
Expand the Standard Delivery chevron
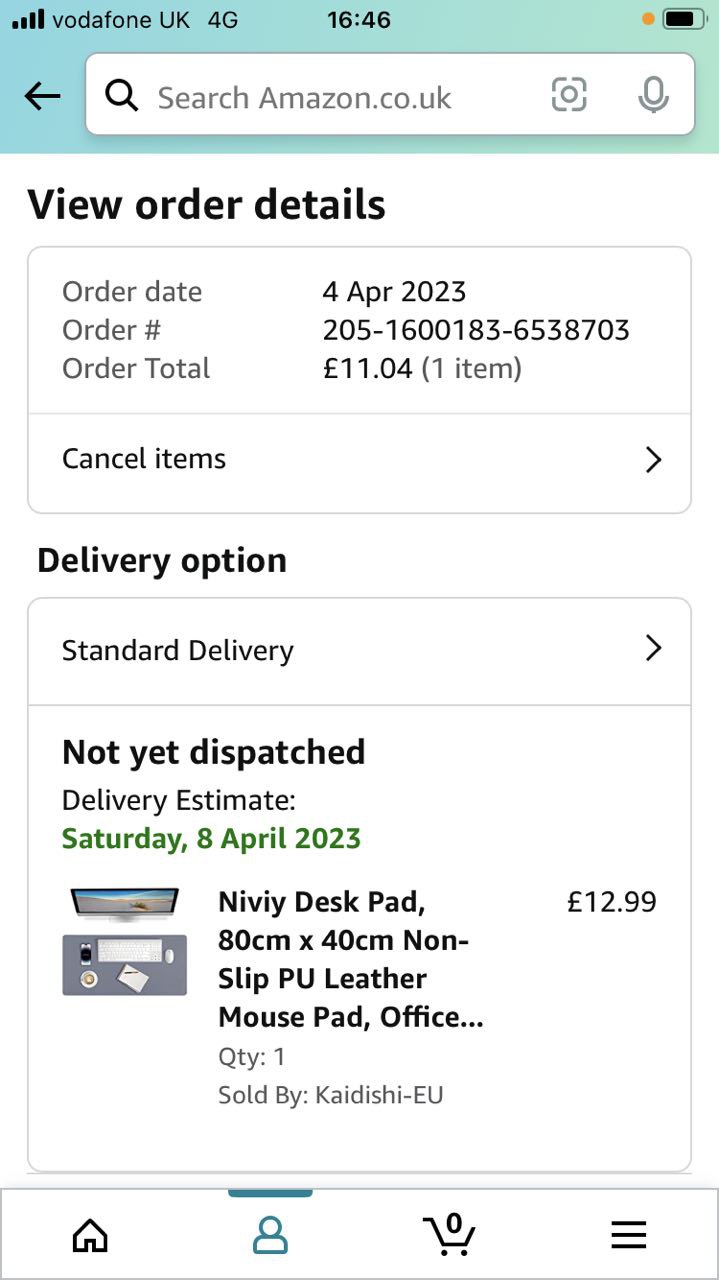point(653,649)
